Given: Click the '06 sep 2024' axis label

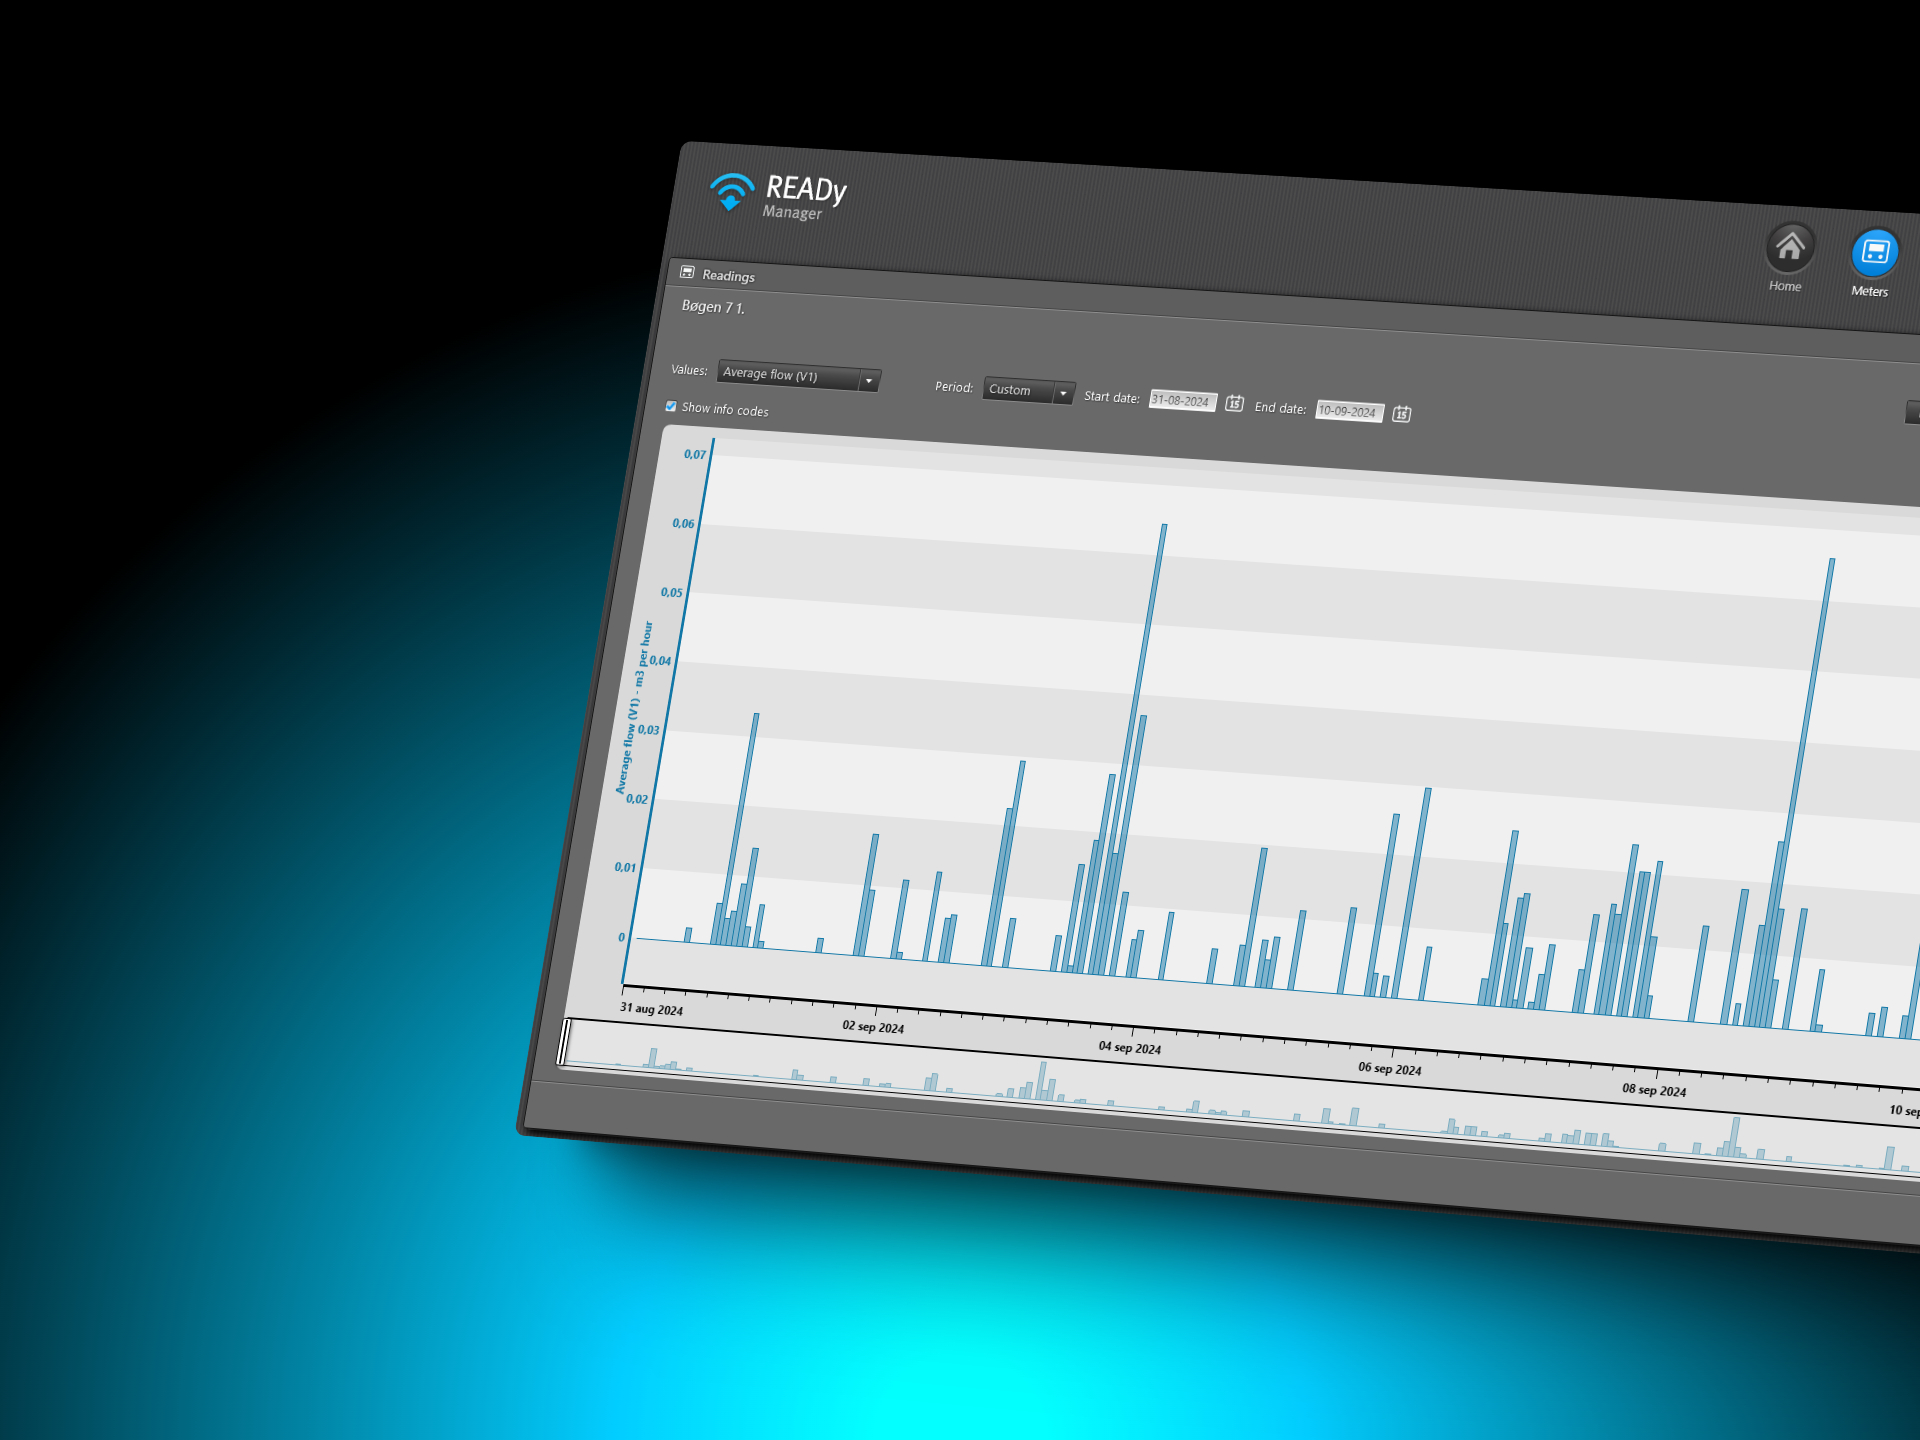Looking at the screenshot, I should click(1389, 1069).
